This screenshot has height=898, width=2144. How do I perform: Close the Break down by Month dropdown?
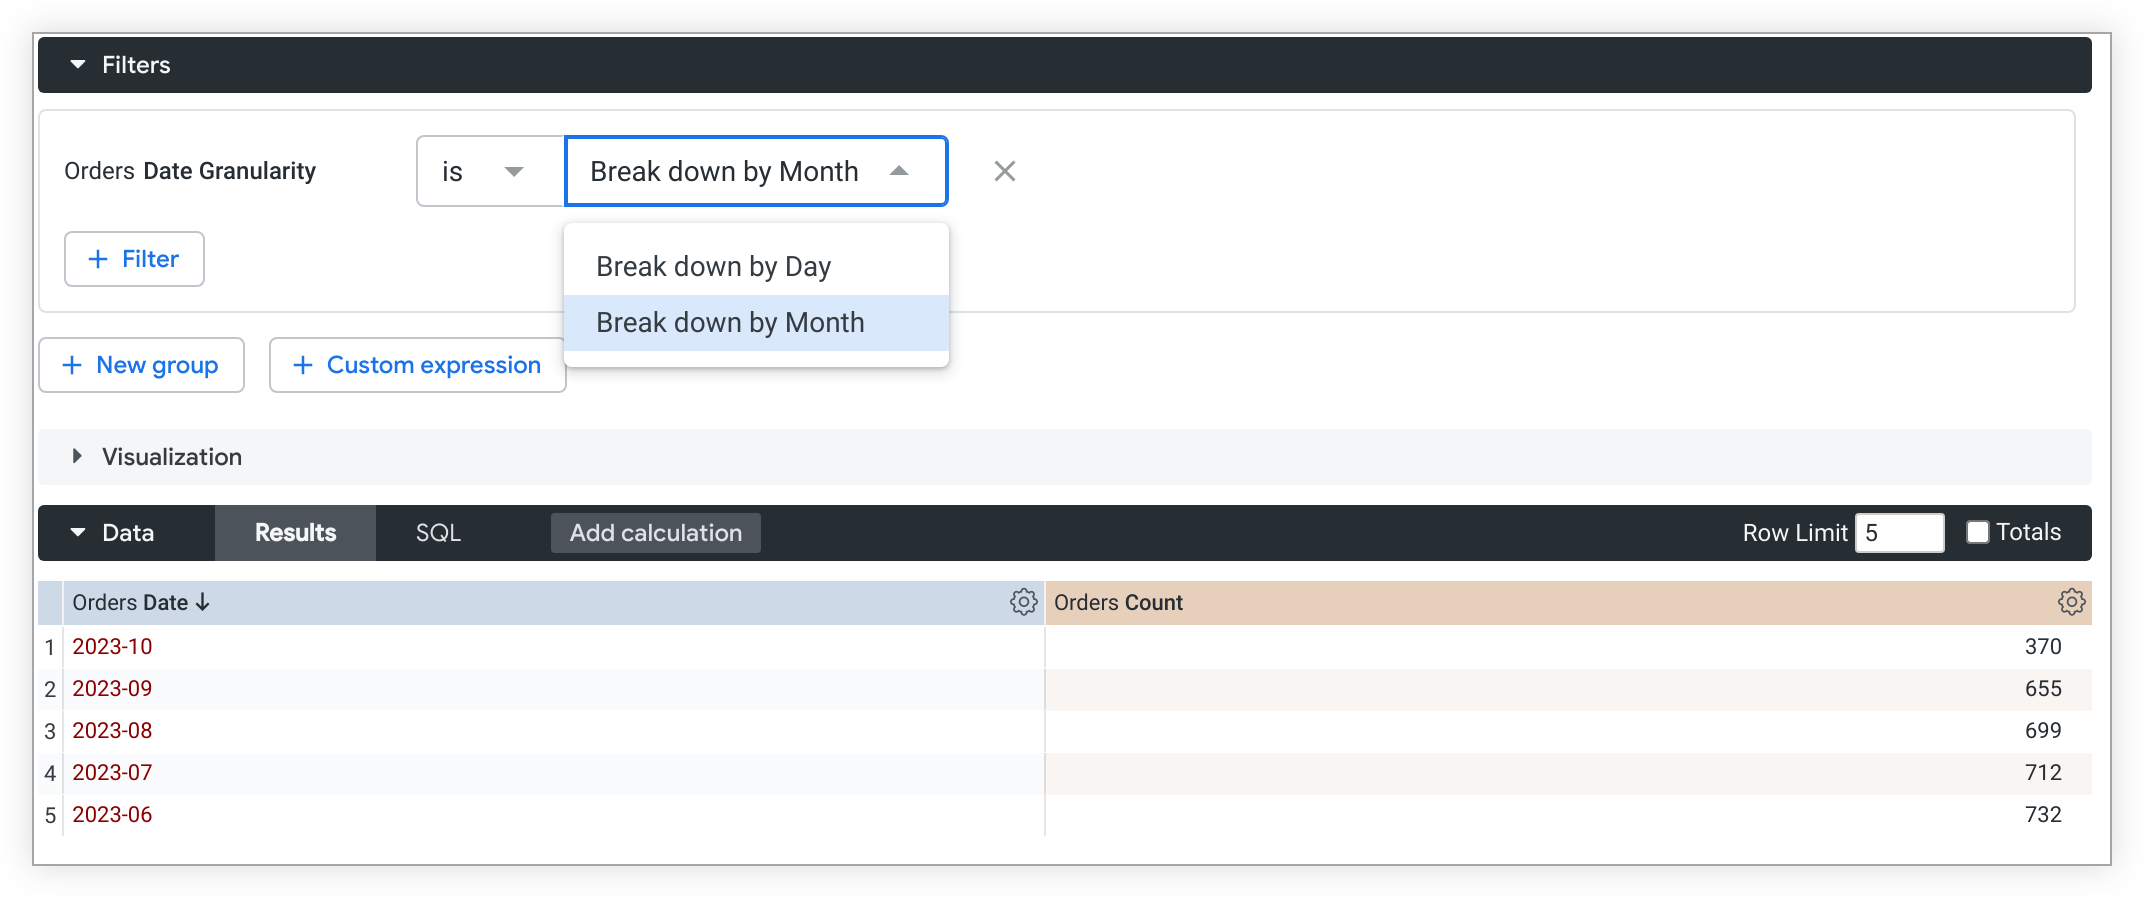(898, 171)
